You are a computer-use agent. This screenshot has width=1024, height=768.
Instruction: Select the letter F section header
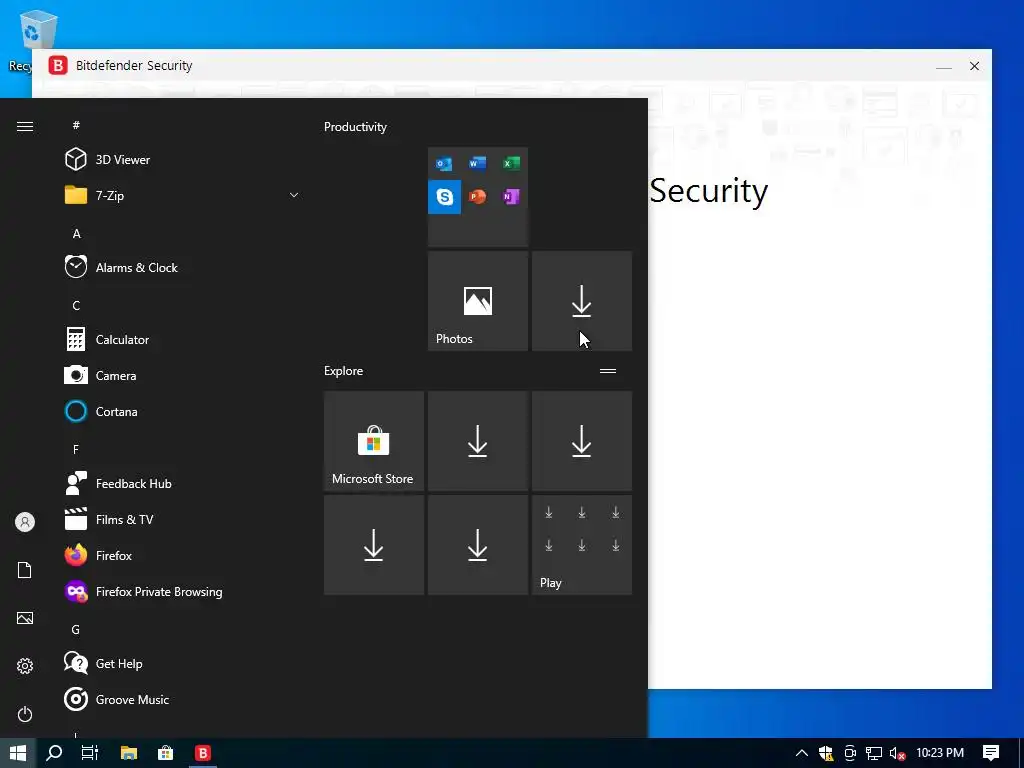[76, 449]
